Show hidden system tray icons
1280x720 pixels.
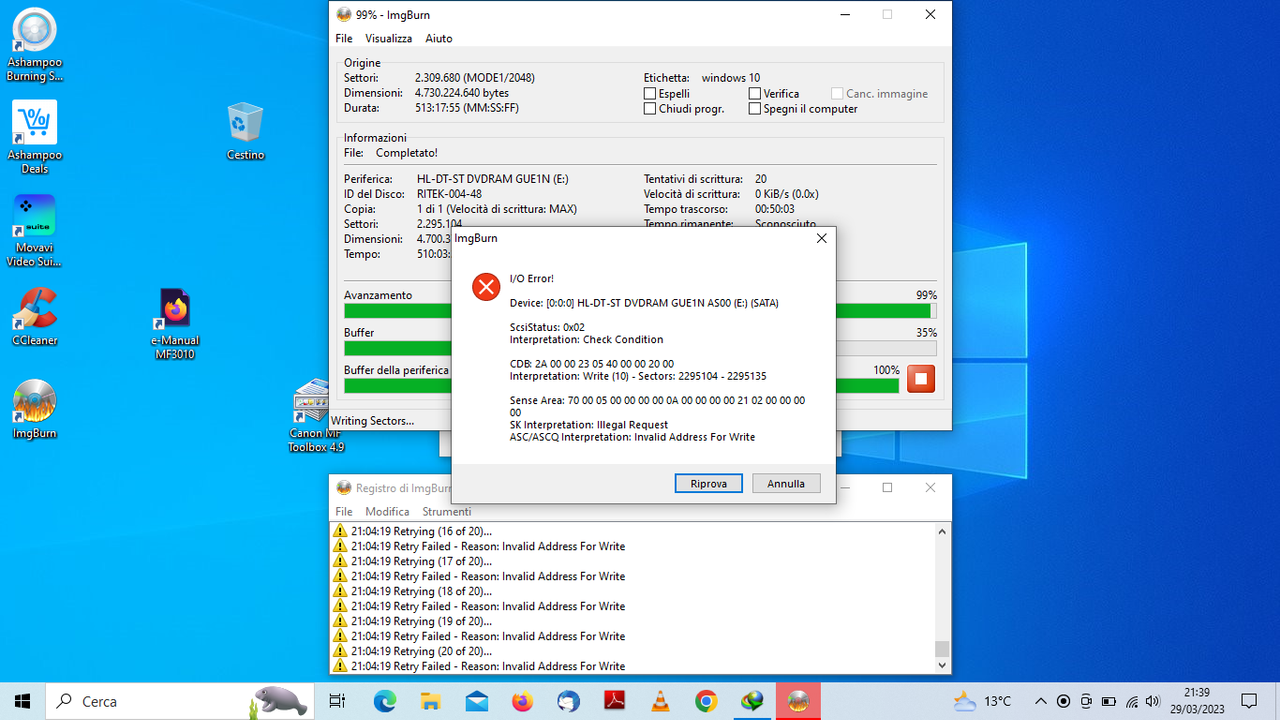[1040, 701]
